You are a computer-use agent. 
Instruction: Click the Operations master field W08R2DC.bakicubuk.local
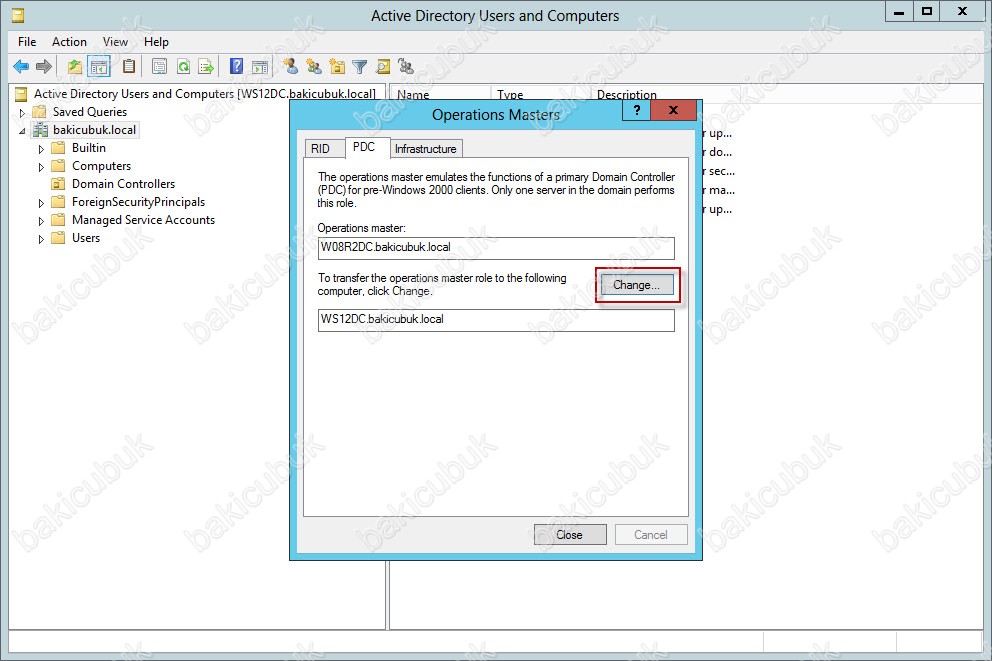click(496, 248)
